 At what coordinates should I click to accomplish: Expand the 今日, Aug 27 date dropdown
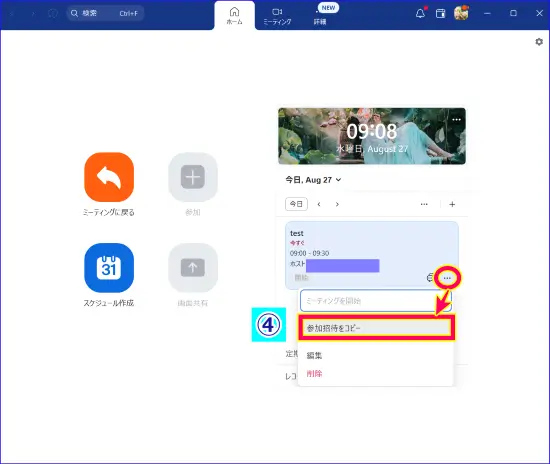point(313,180)
